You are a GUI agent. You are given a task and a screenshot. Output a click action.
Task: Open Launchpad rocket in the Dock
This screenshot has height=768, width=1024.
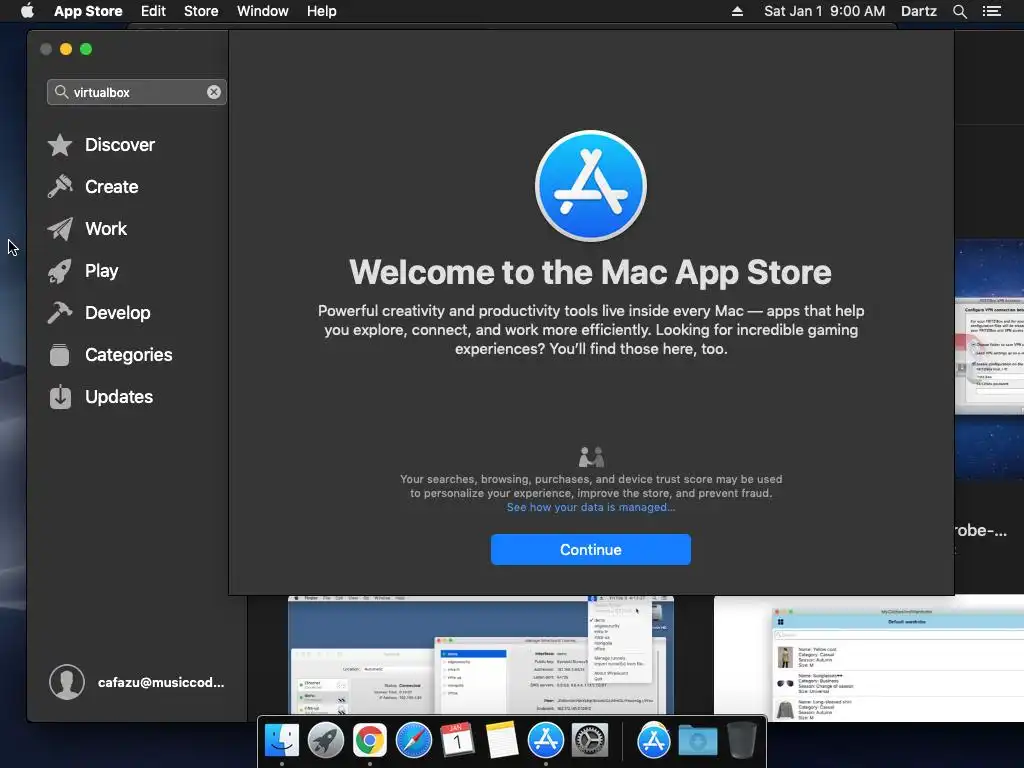tap(325, 741)
